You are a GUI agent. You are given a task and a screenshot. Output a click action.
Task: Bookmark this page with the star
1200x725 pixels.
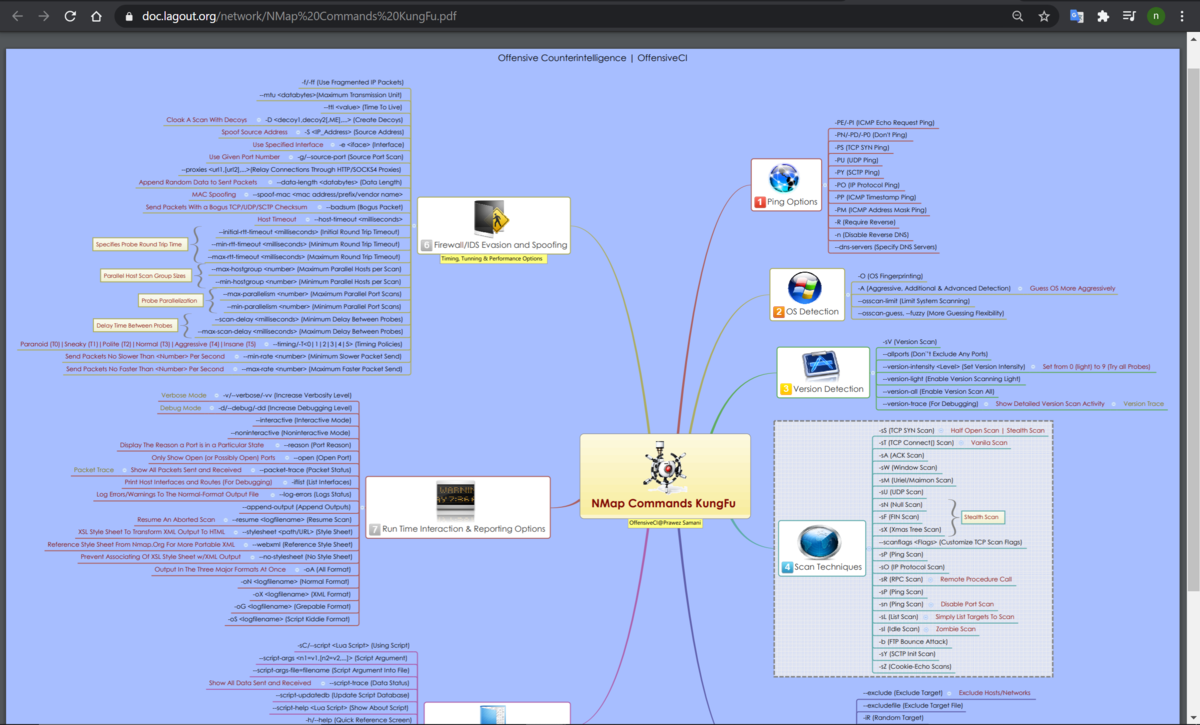pyautogui.click(x=1044, y=16)
